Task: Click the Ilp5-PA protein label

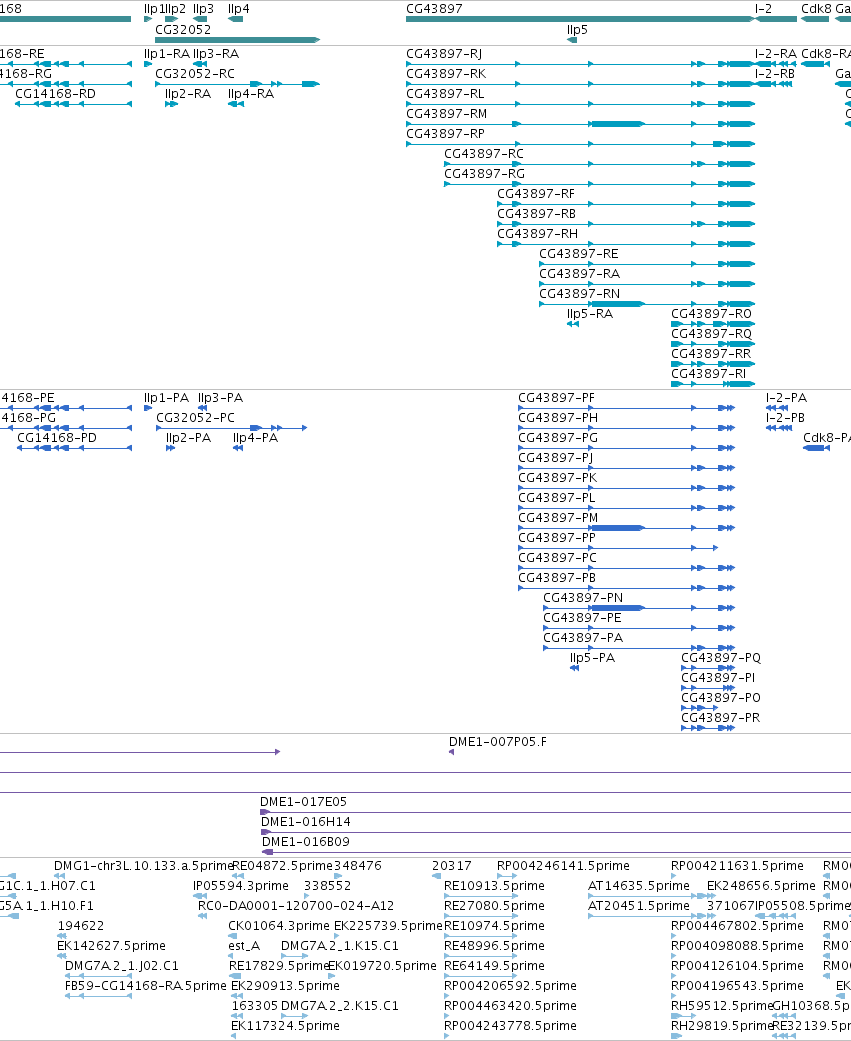Action: point(593,657)
